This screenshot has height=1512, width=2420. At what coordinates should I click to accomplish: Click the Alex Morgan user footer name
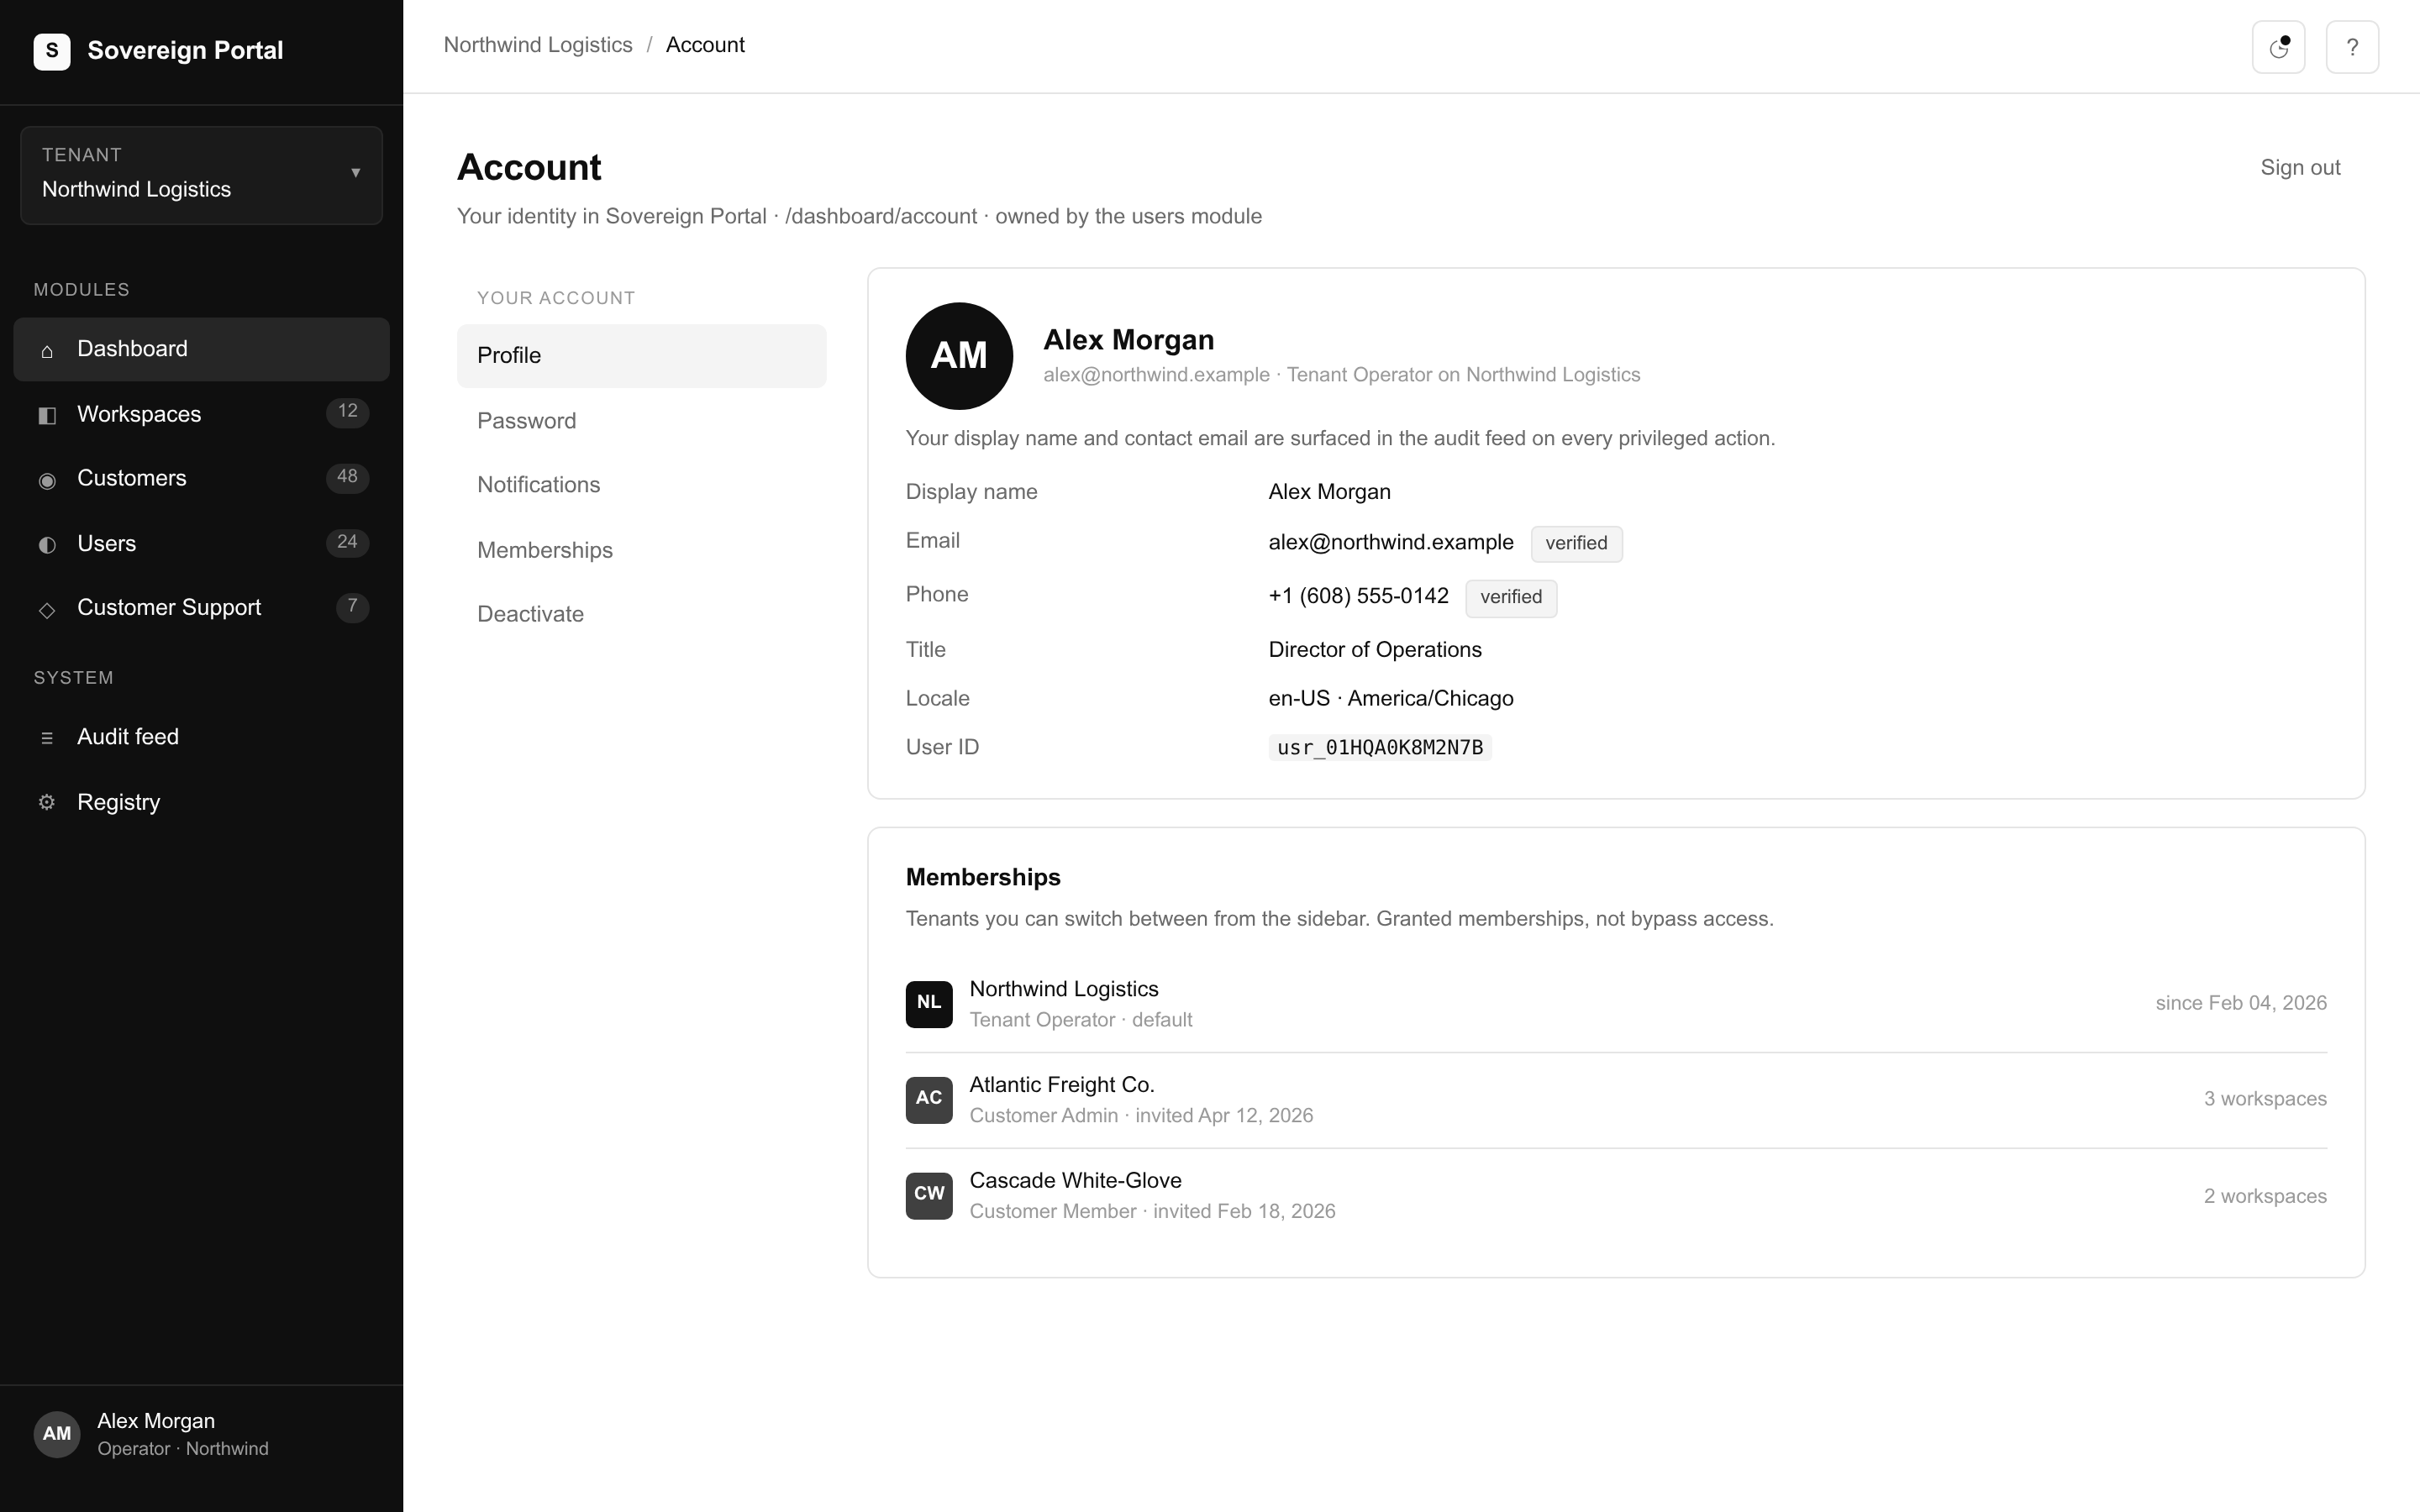pyautogui.click(x=156, y=1421)
